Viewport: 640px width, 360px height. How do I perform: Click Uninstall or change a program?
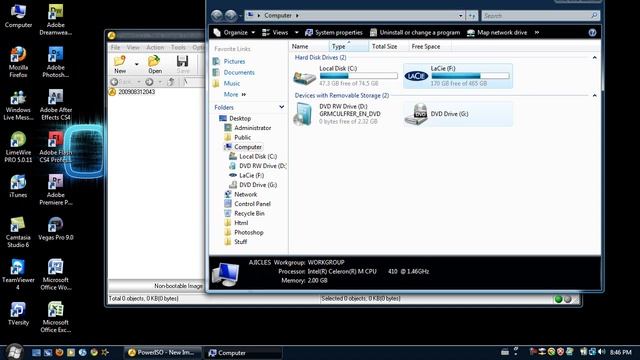(415, 33)
